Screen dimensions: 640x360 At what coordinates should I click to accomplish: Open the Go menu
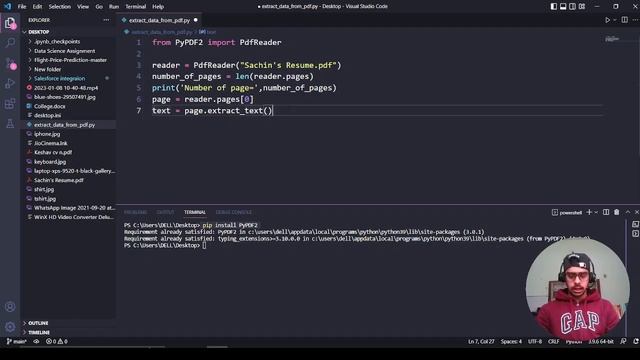(99, 7)
